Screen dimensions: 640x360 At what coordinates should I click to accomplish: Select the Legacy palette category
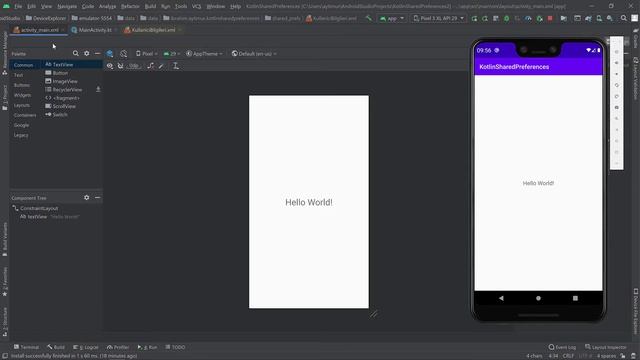click(21, 135)
